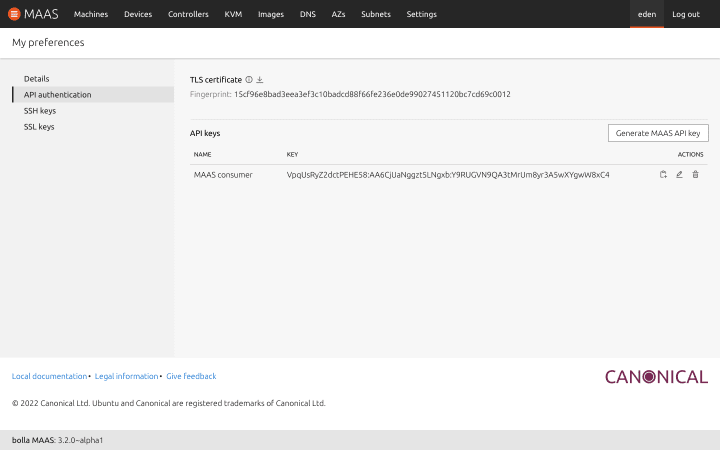Click the My preferences page heading

[48, 42]
